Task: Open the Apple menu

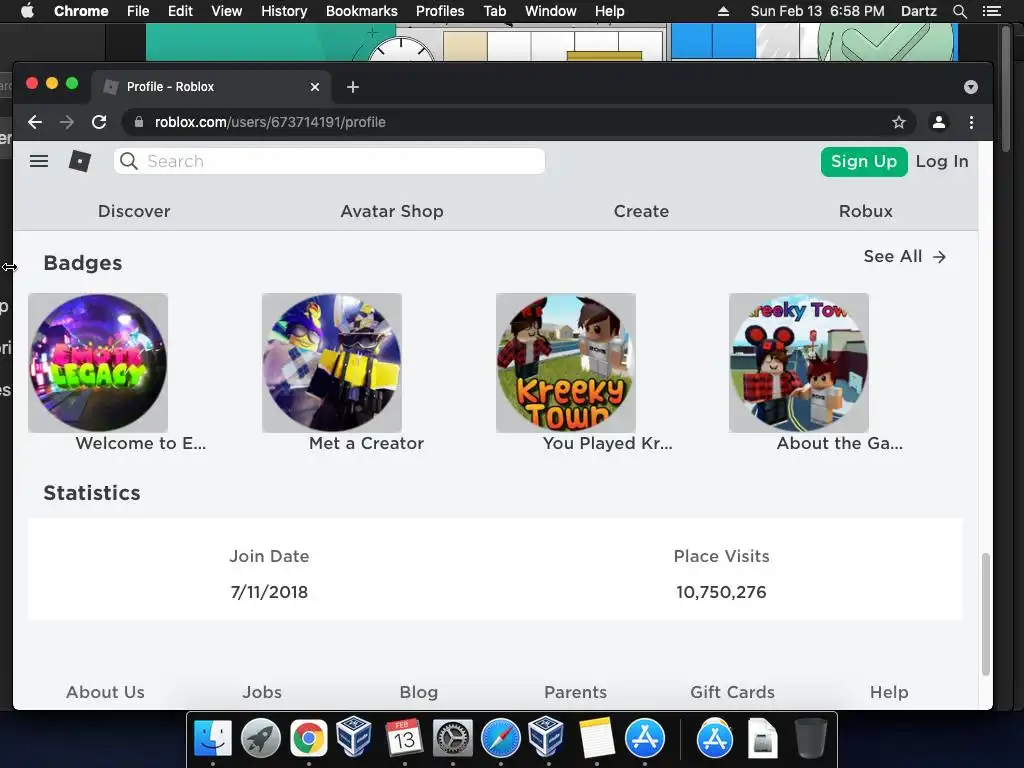Action: pos(27,11)
